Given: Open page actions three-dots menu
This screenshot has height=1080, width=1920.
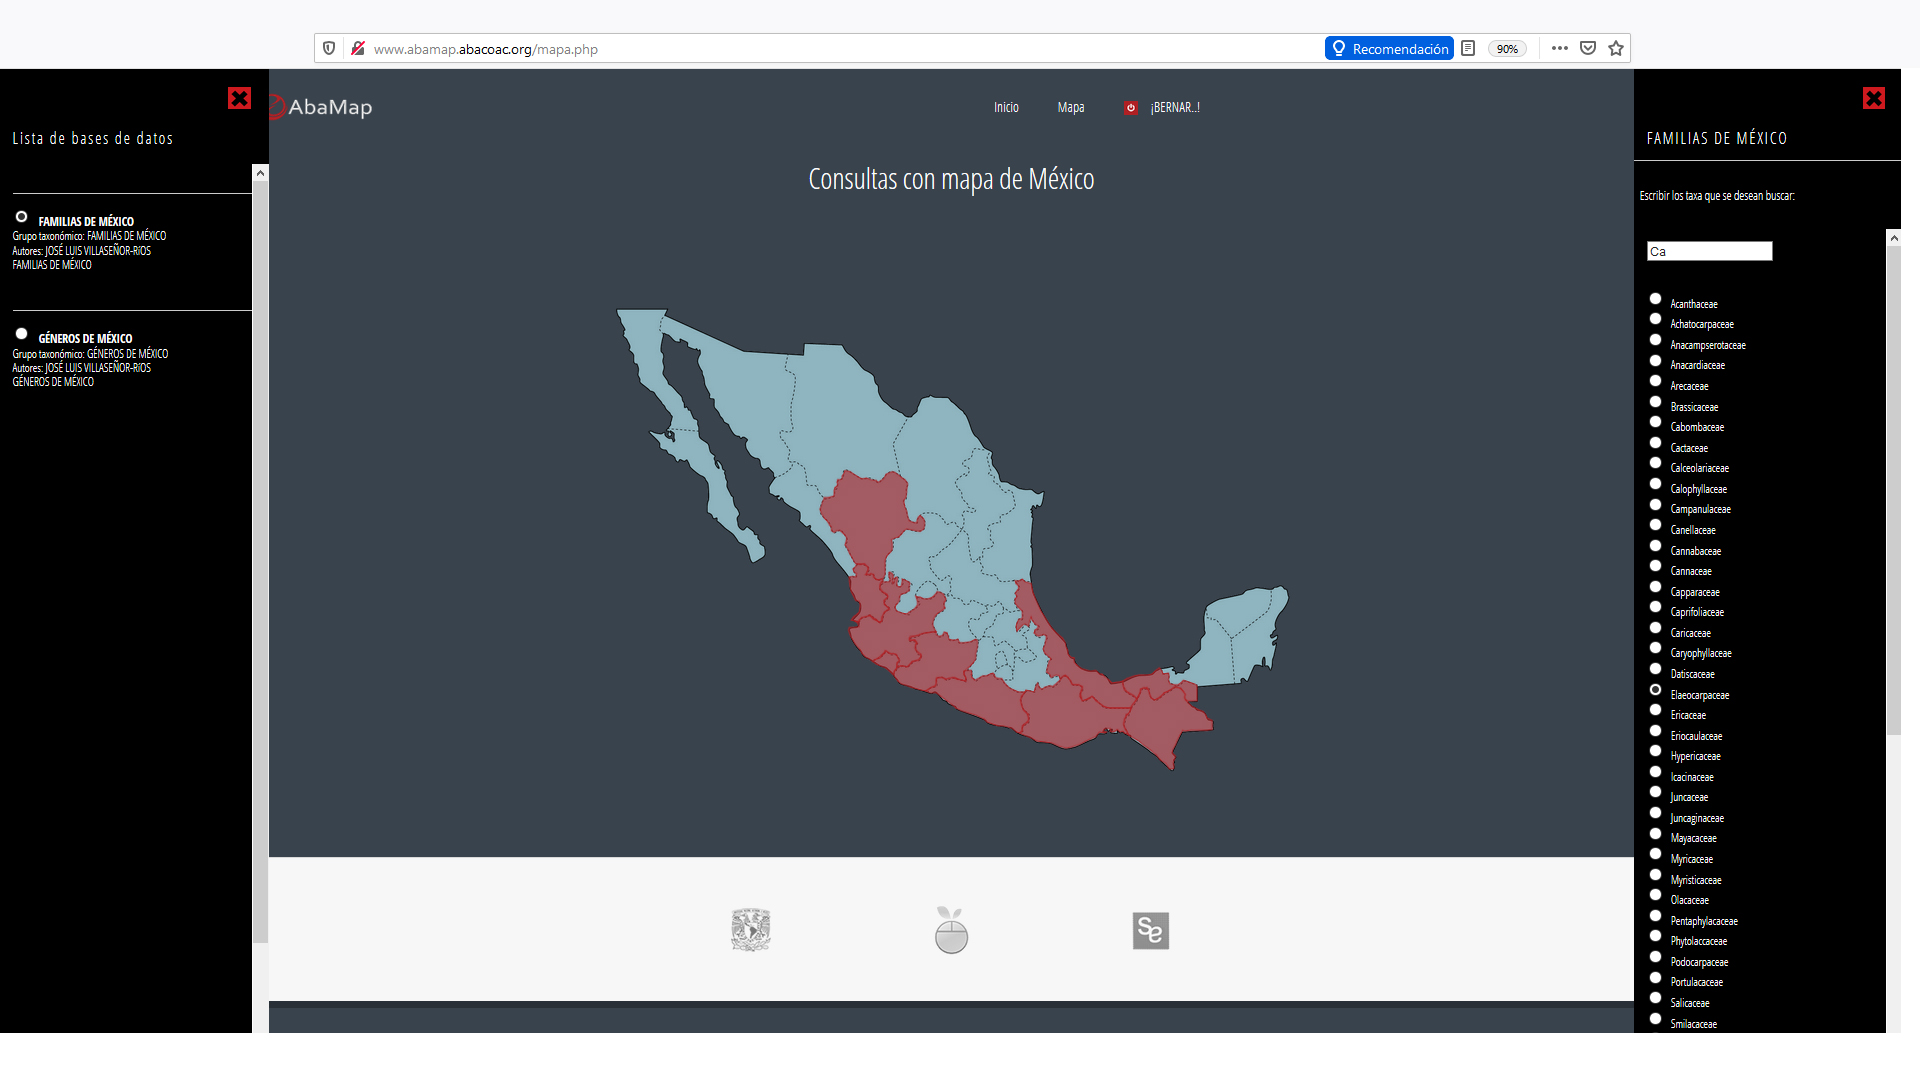Looking at the screenshot, I should point(1559,49).
